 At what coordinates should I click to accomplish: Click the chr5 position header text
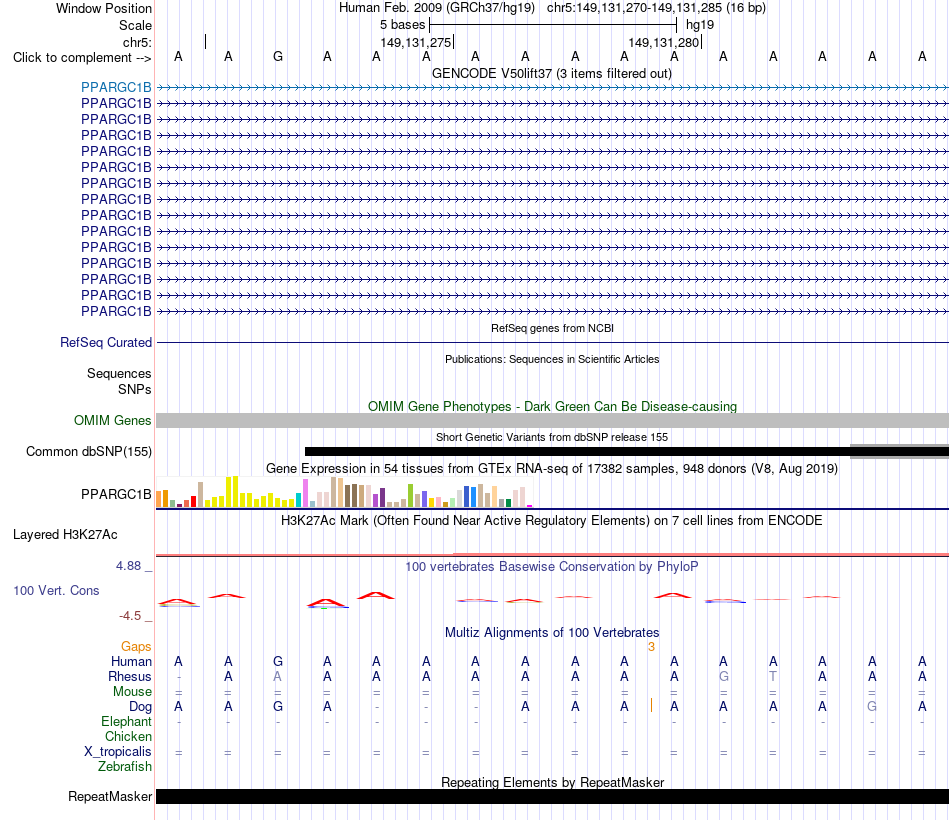tap(656, 8)
